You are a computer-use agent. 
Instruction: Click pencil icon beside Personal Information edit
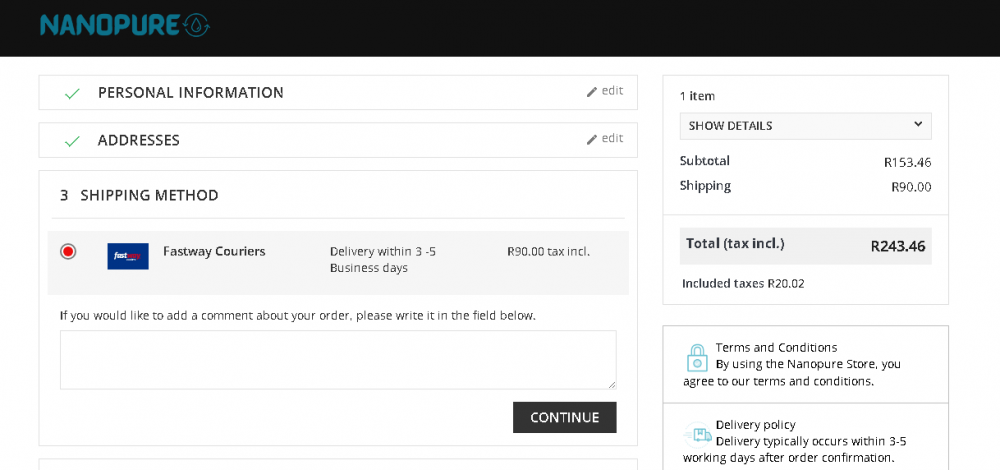tap(592, 92)
